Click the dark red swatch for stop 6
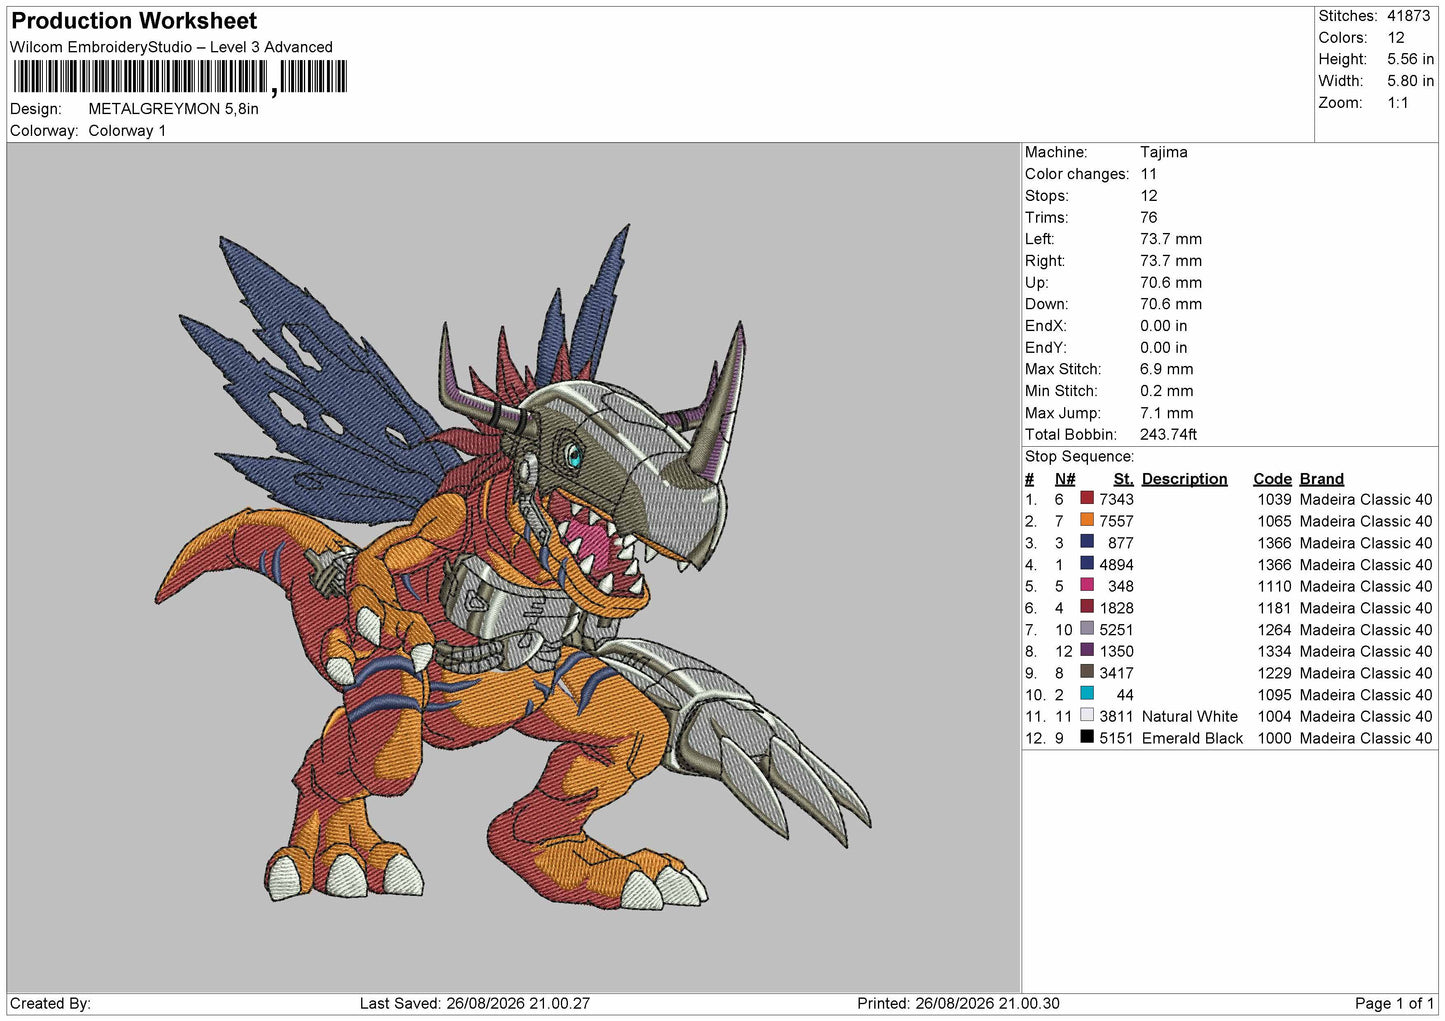This screenshot has height=1021, width=1445. [1087, 607]
